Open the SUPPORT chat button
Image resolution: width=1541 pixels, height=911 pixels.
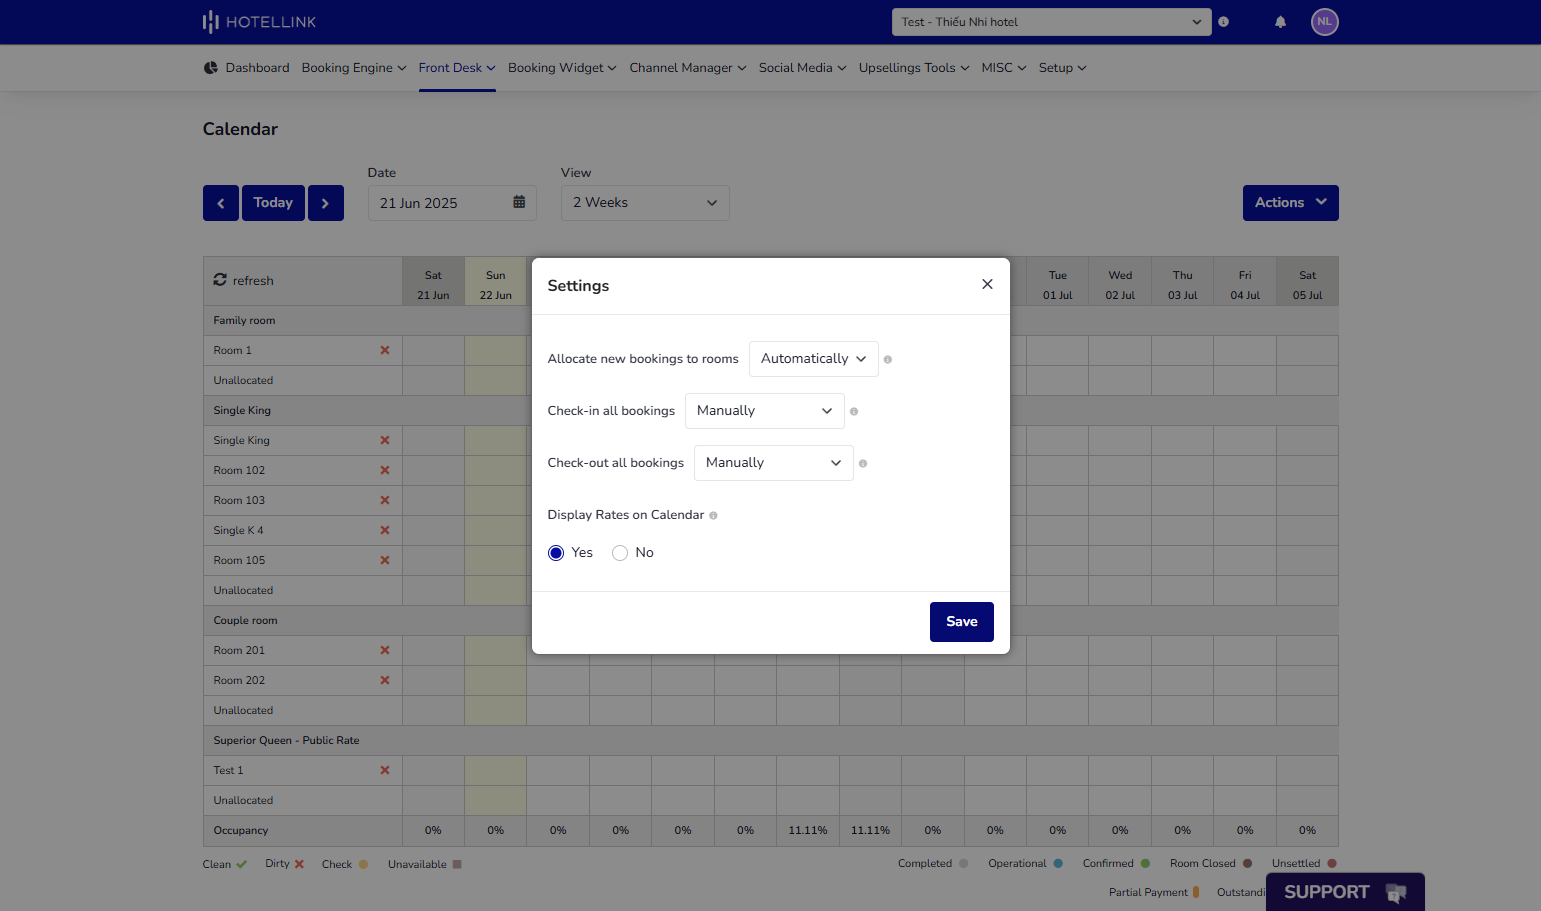1345,892
